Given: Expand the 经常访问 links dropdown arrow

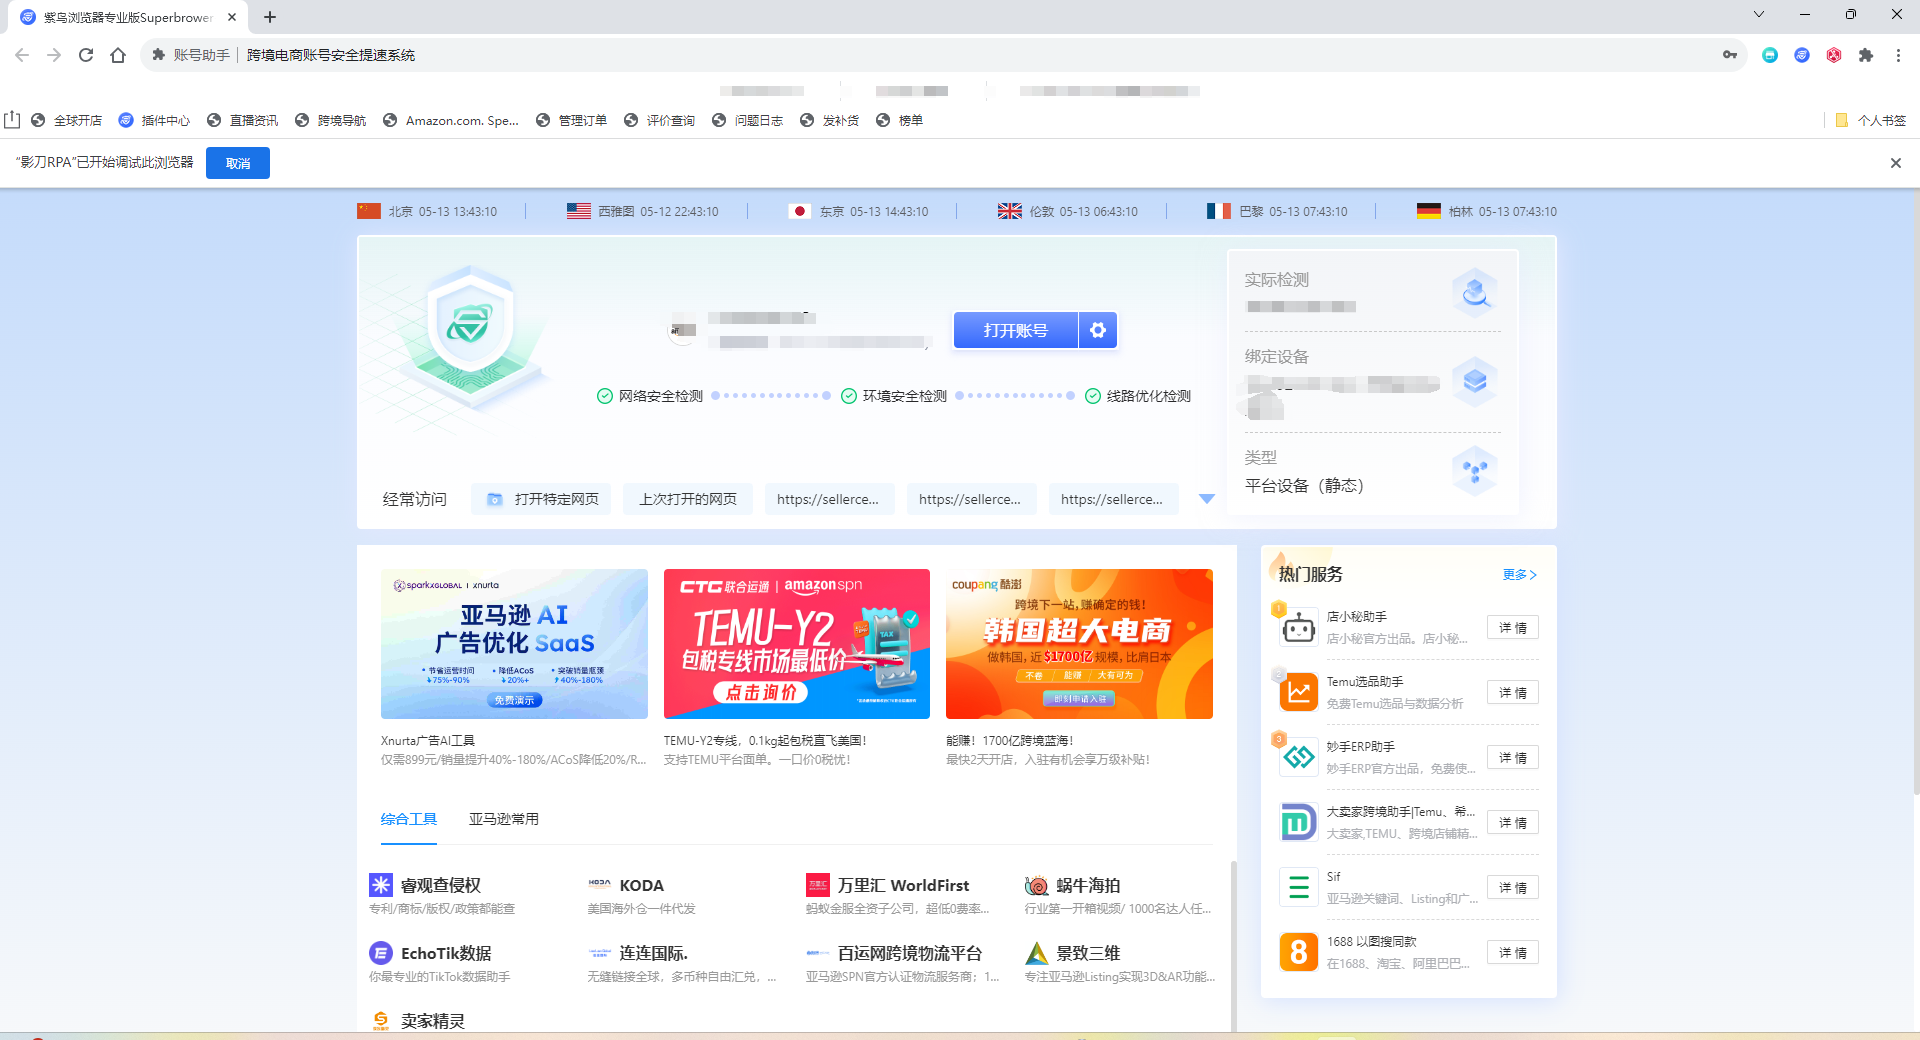Looking at the screenshot, I should 1207,499.
